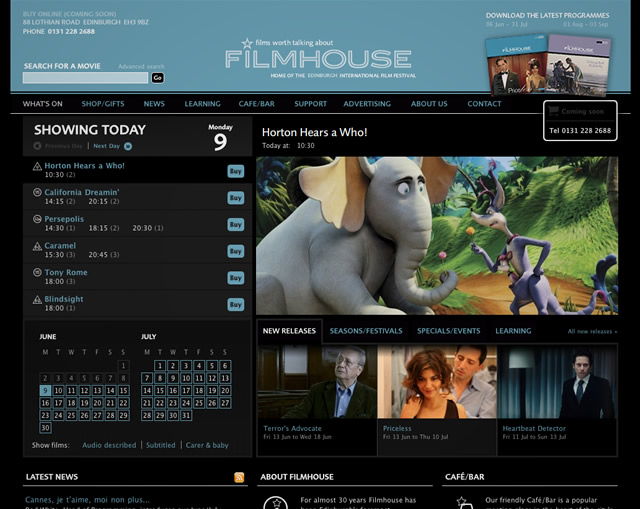Click the Next Day arrow icon
The height and width of the screenshot is (509, 640).
point(128,146)
